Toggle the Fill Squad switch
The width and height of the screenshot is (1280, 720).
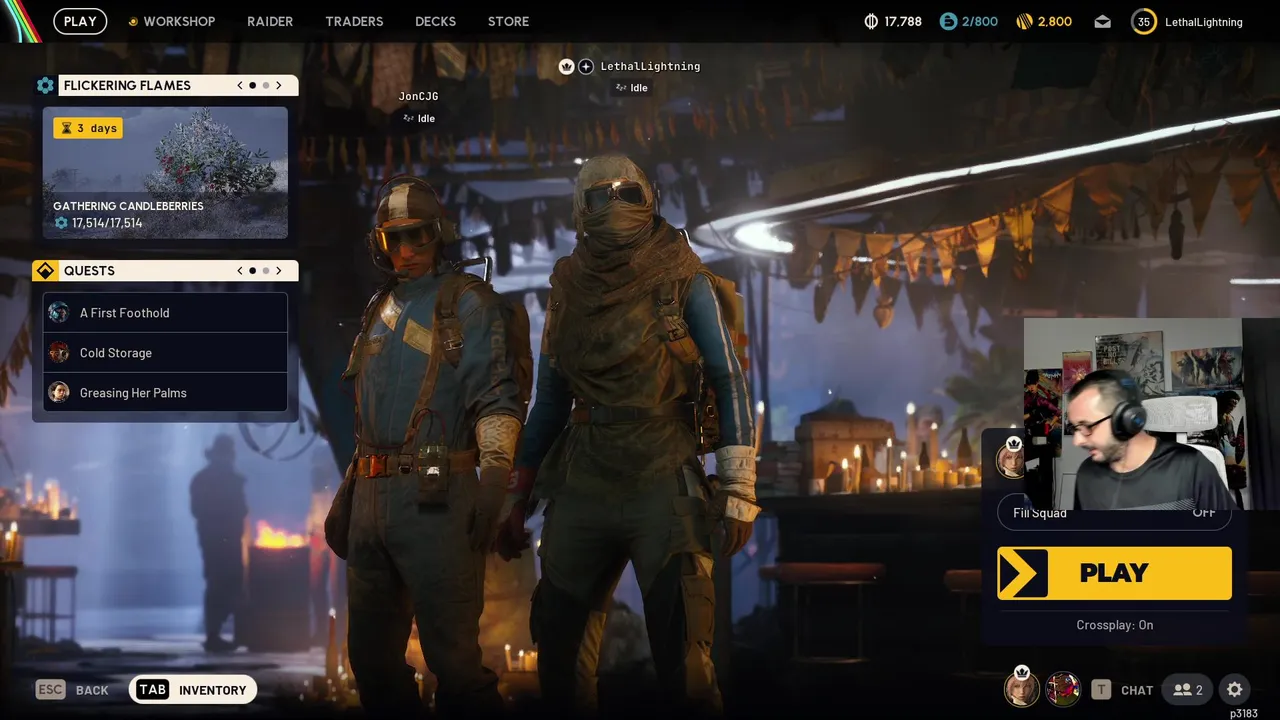(x=1114, y=513)
